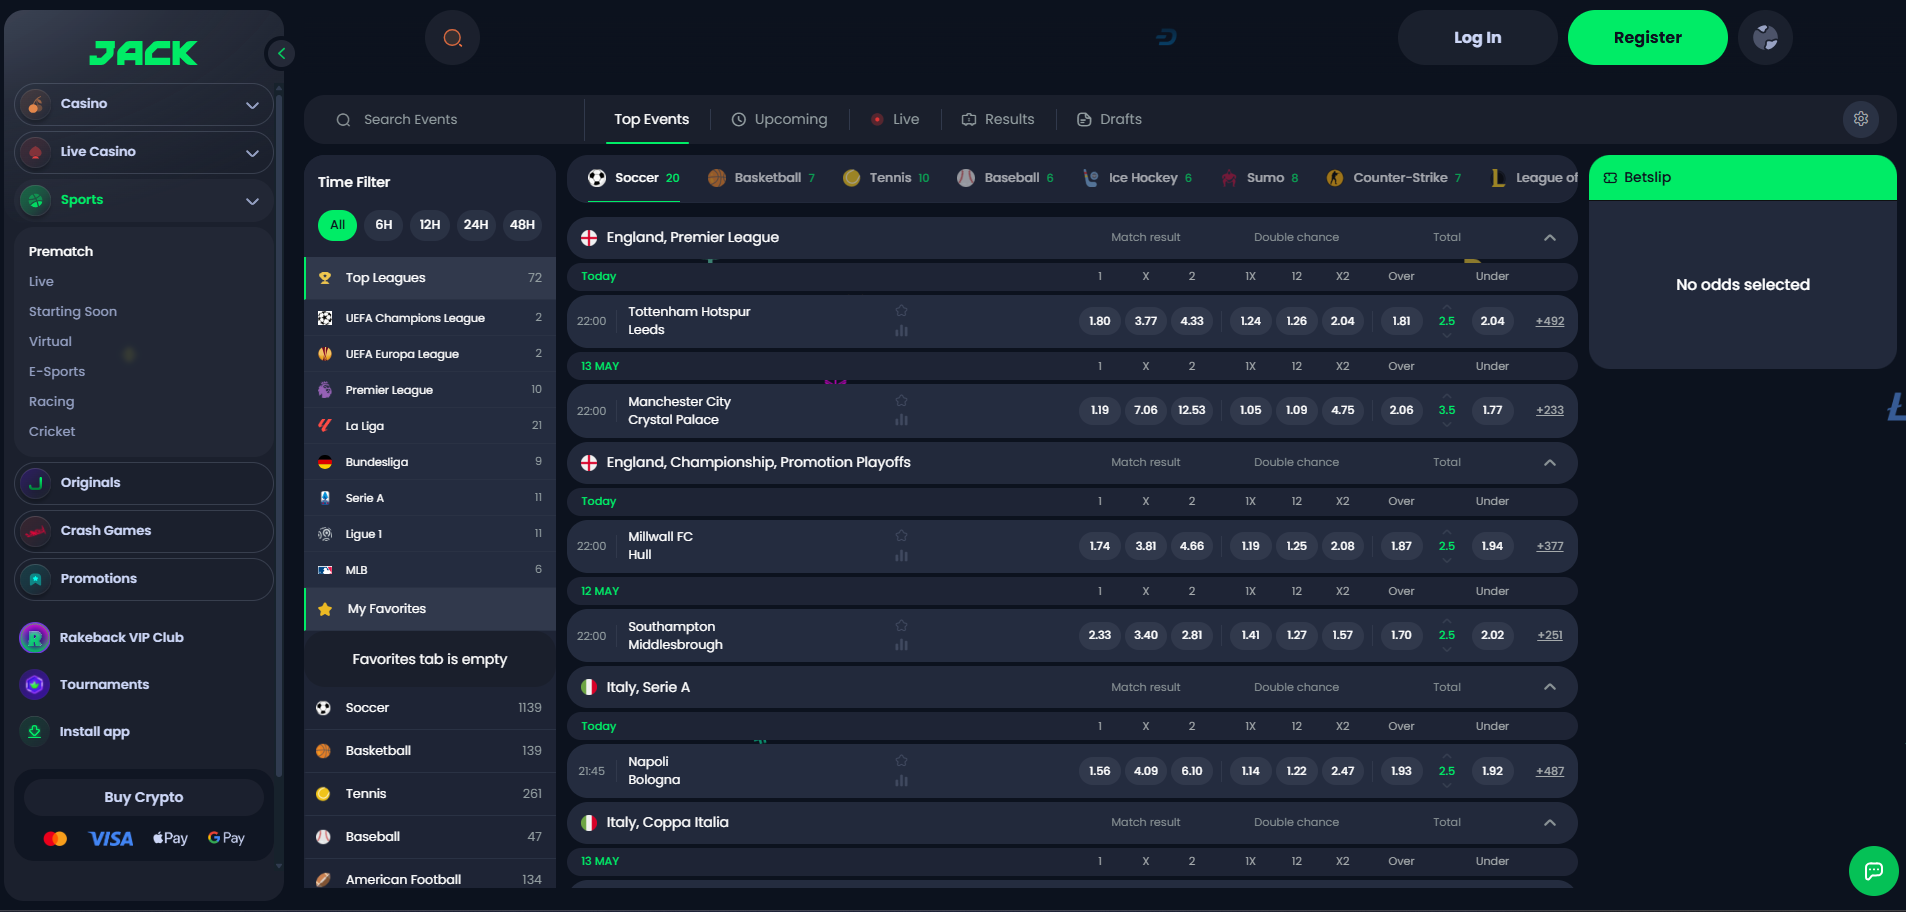View statistics for Manchester City vs Crystal Palace
The image size is (1906, 912).
tap(901, 421)
